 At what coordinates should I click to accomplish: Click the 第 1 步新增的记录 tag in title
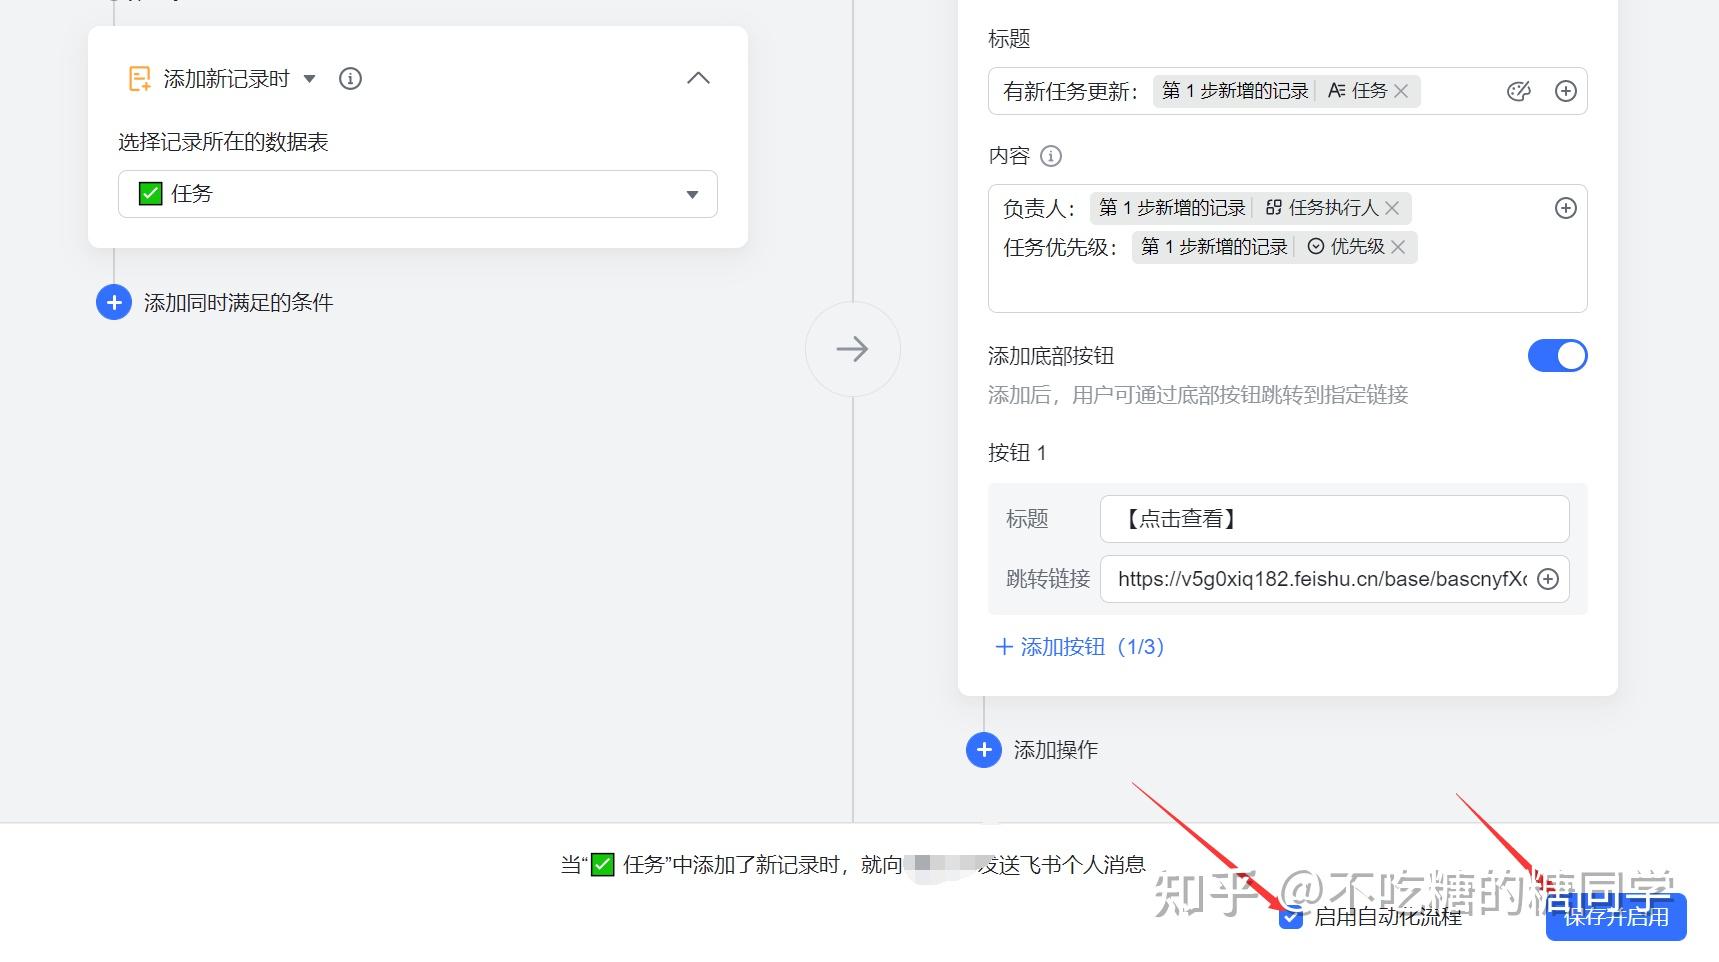[x=1234, y=91]
